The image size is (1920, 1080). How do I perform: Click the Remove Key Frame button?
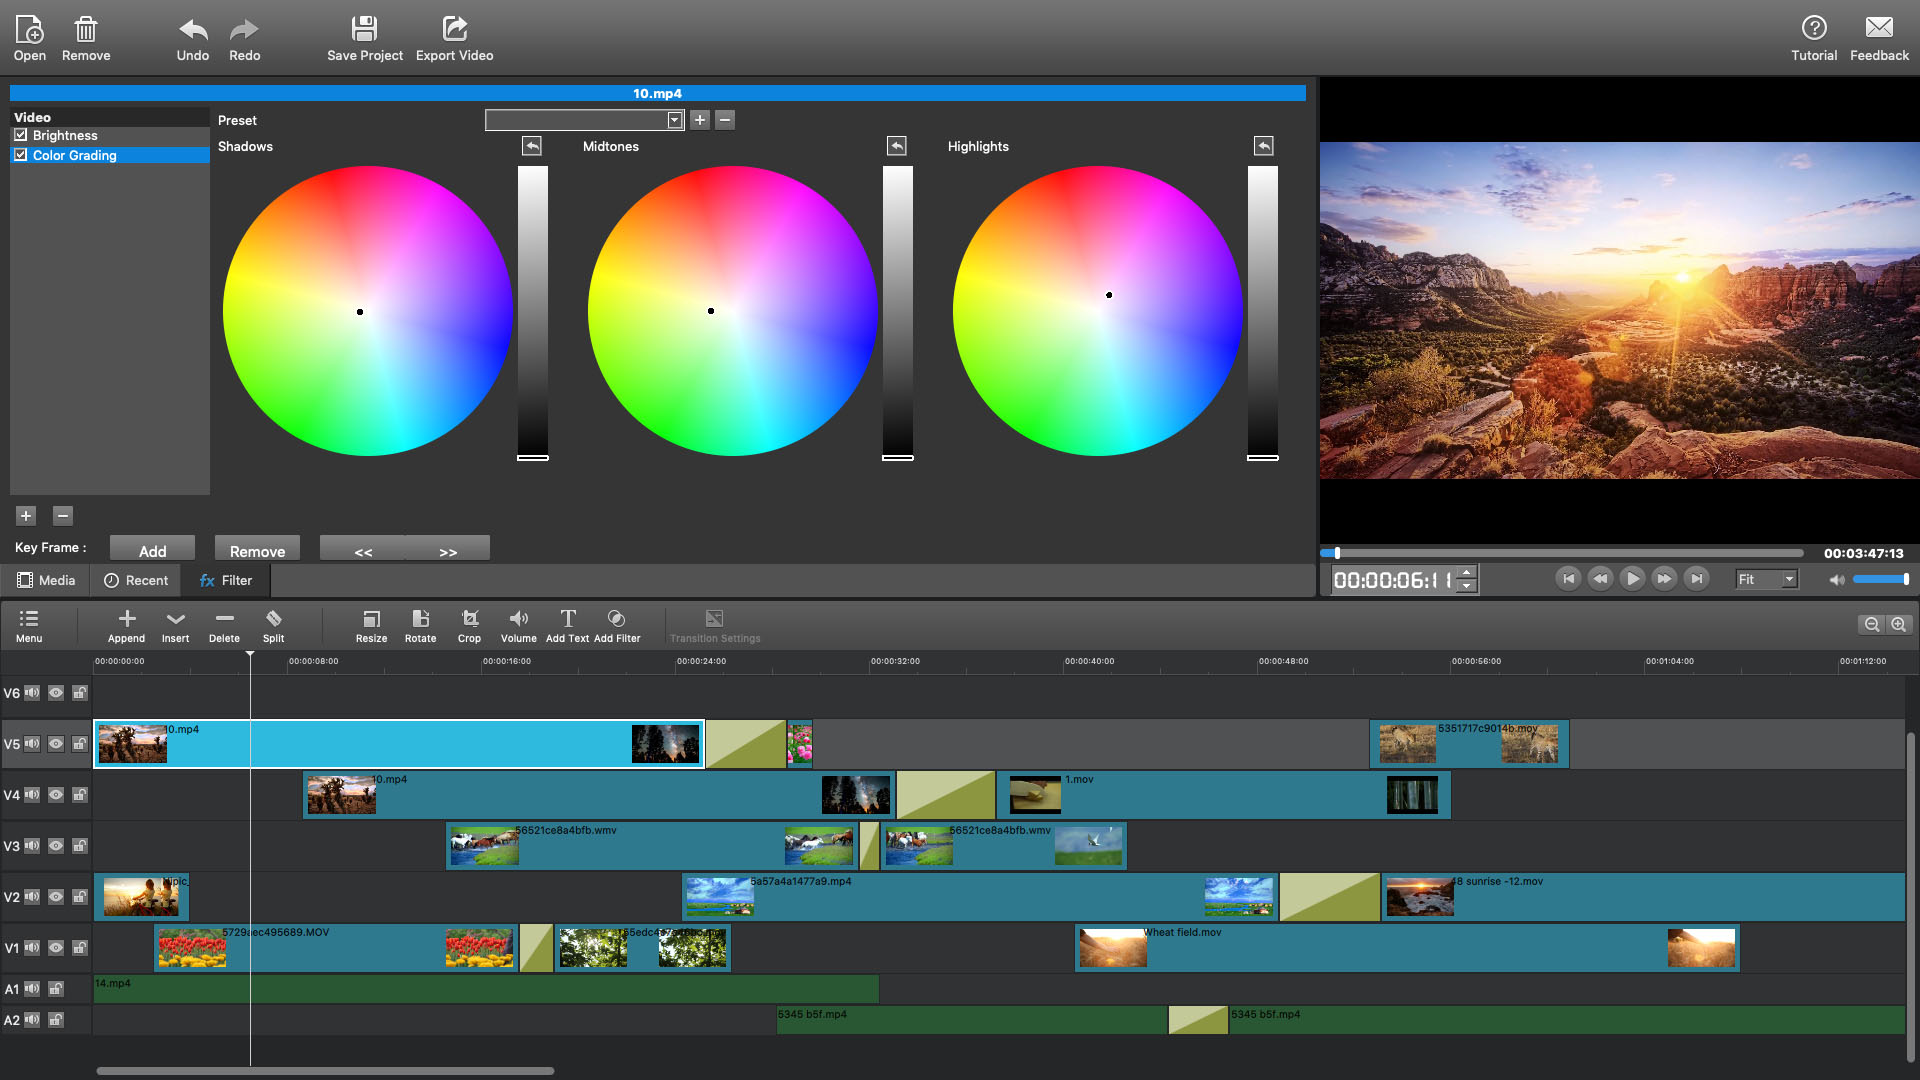click(257, 551)
